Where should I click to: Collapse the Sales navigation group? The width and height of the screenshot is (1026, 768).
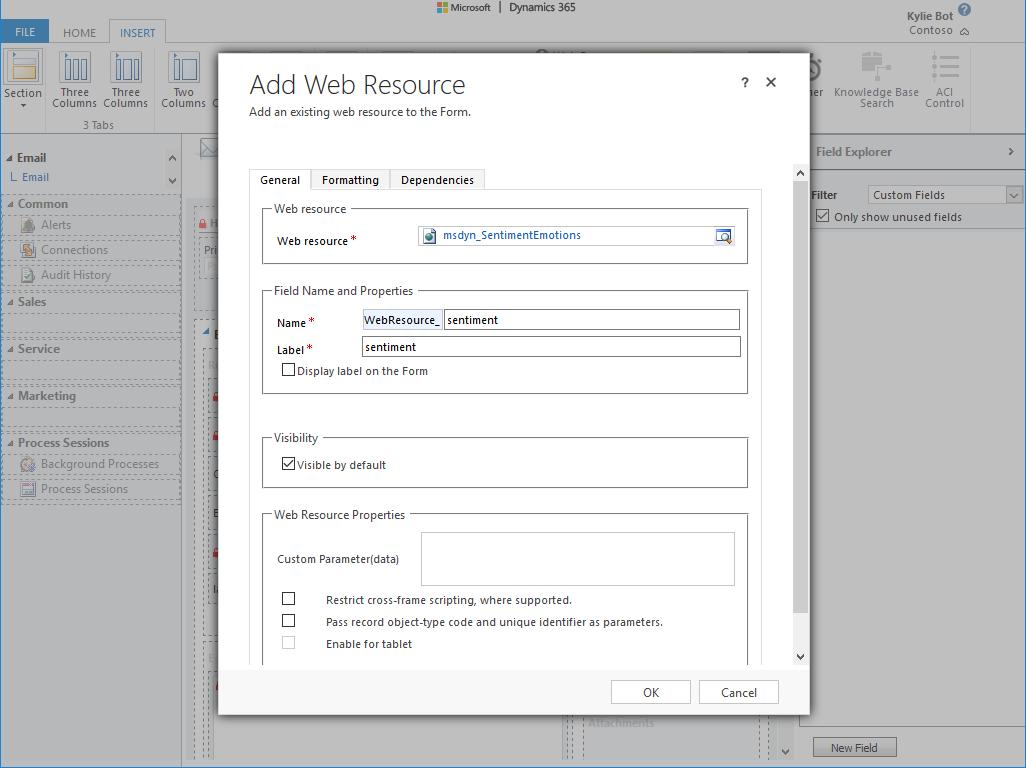(x=10, y=302)
